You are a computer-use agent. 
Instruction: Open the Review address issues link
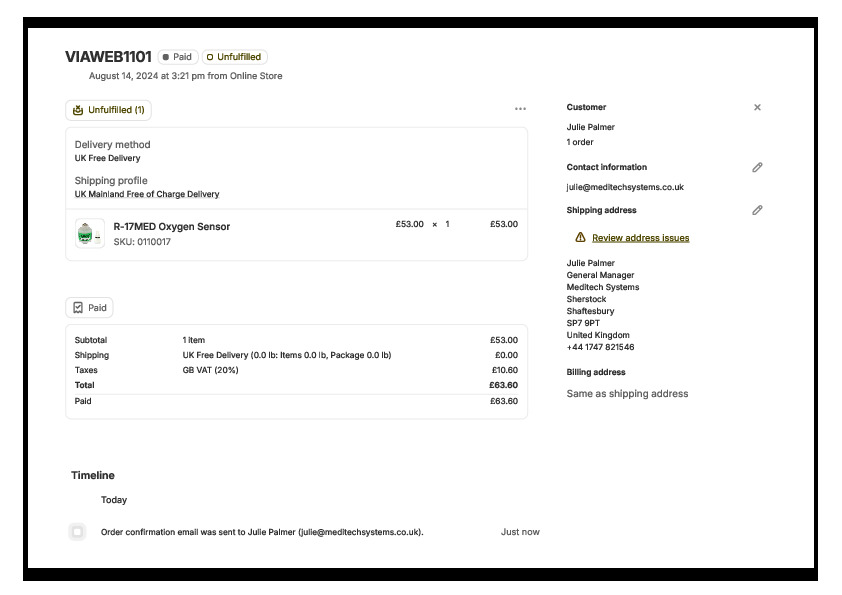point(640,238)
